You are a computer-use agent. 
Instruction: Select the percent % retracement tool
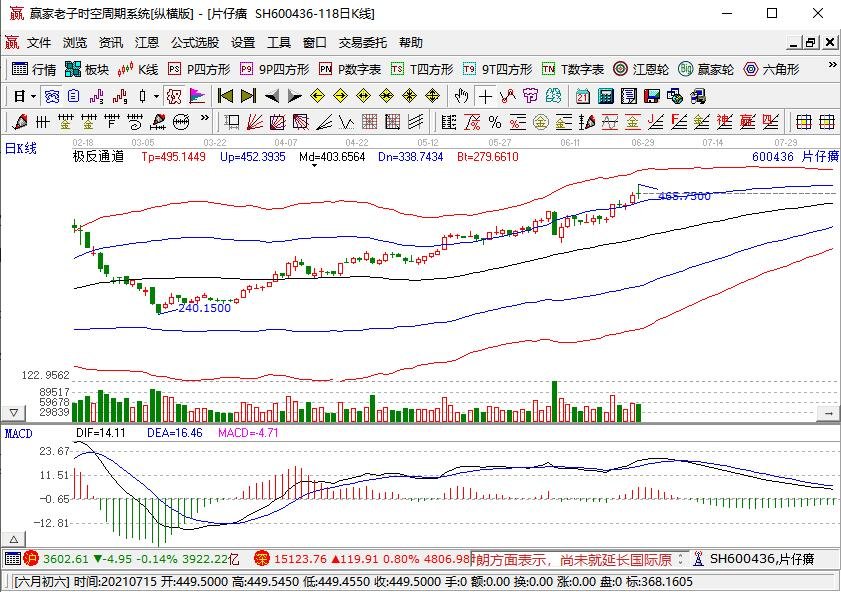pos(495,122)
